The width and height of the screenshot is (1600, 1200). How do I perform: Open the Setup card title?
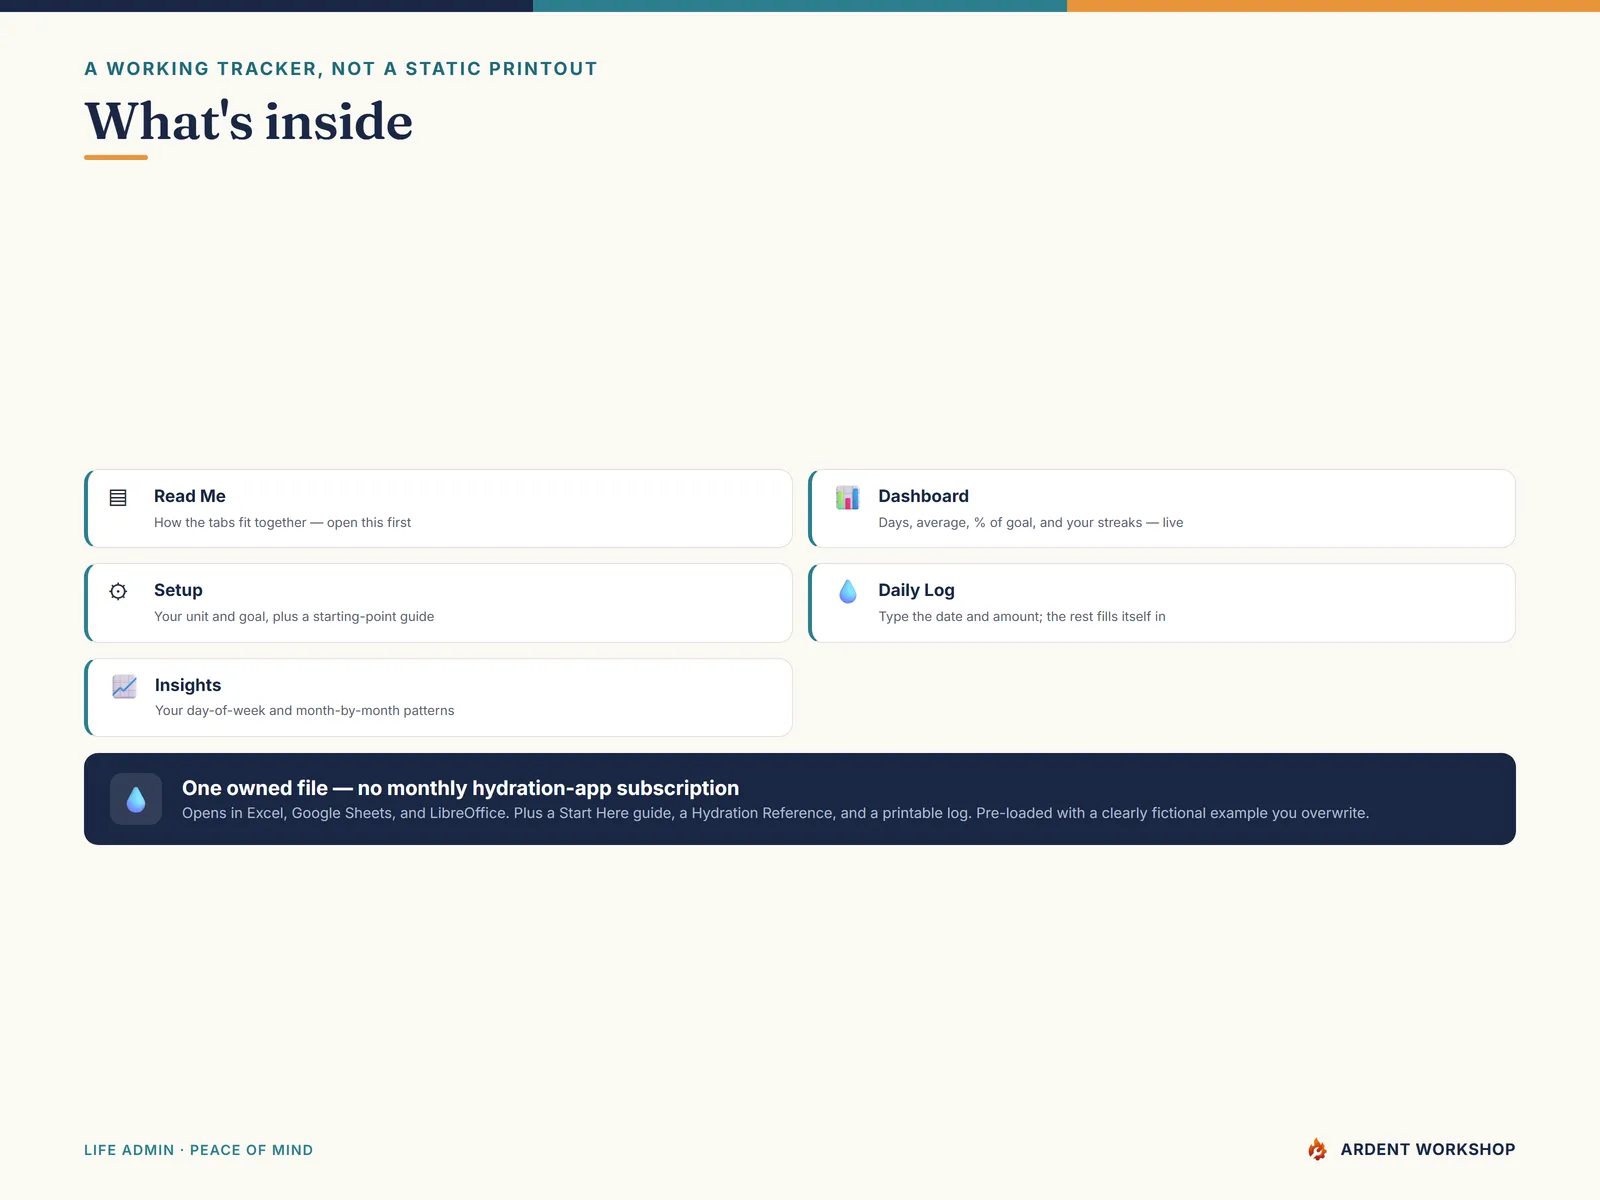178,590
